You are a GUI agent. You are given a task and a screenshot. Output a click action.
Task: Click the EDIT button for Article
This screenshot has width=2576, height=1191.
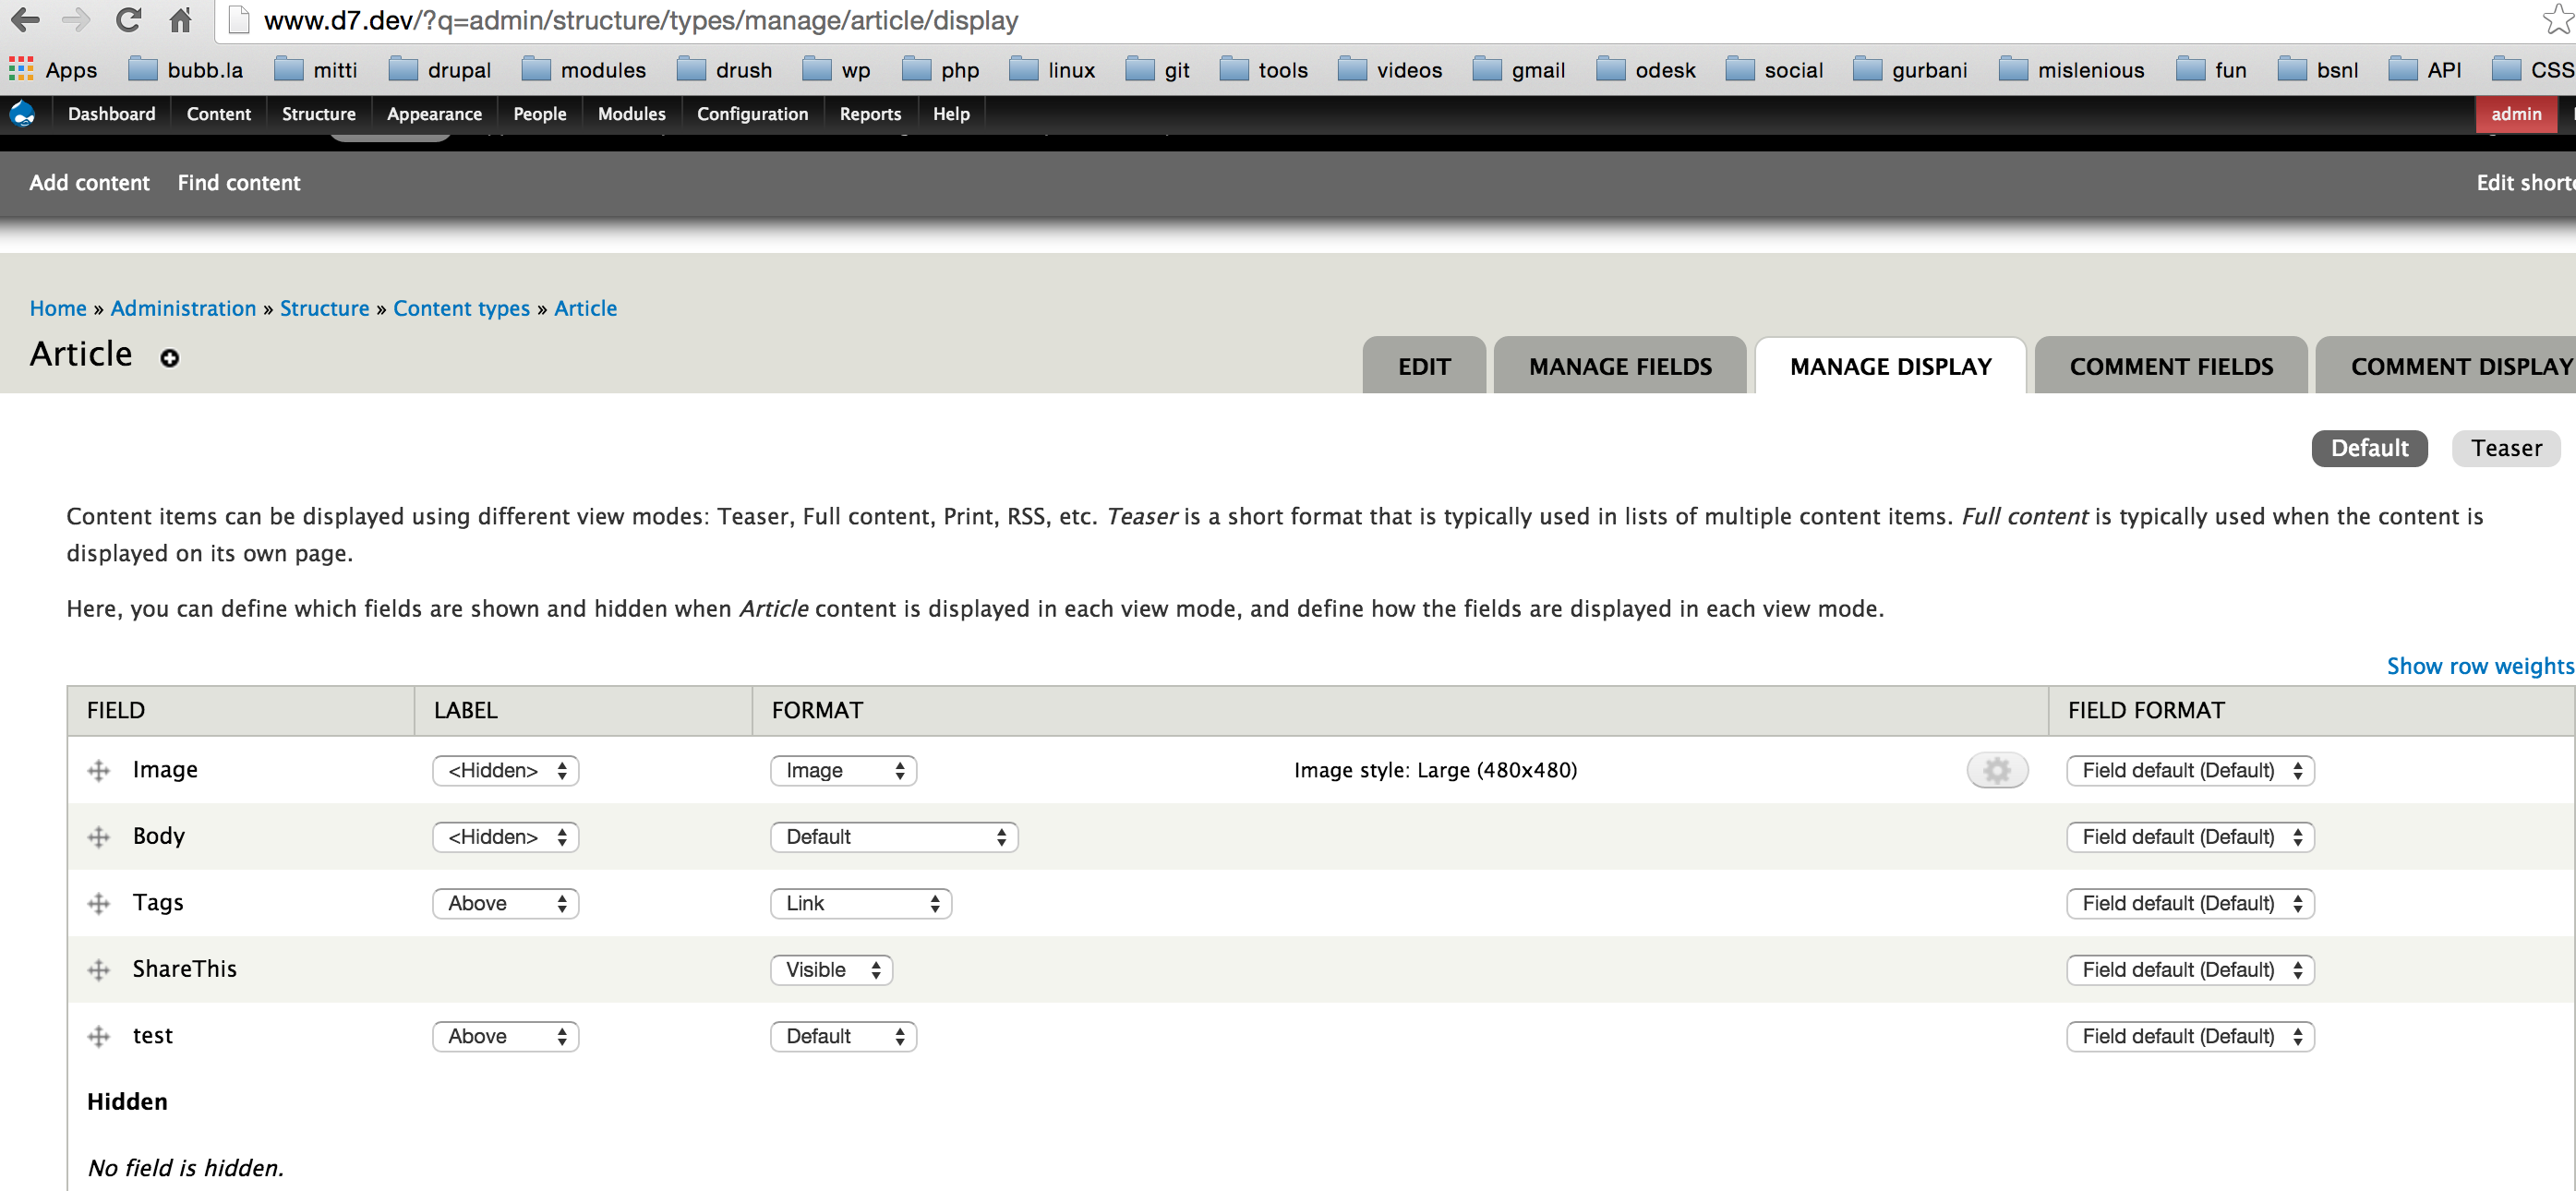tap(1421, 367)
